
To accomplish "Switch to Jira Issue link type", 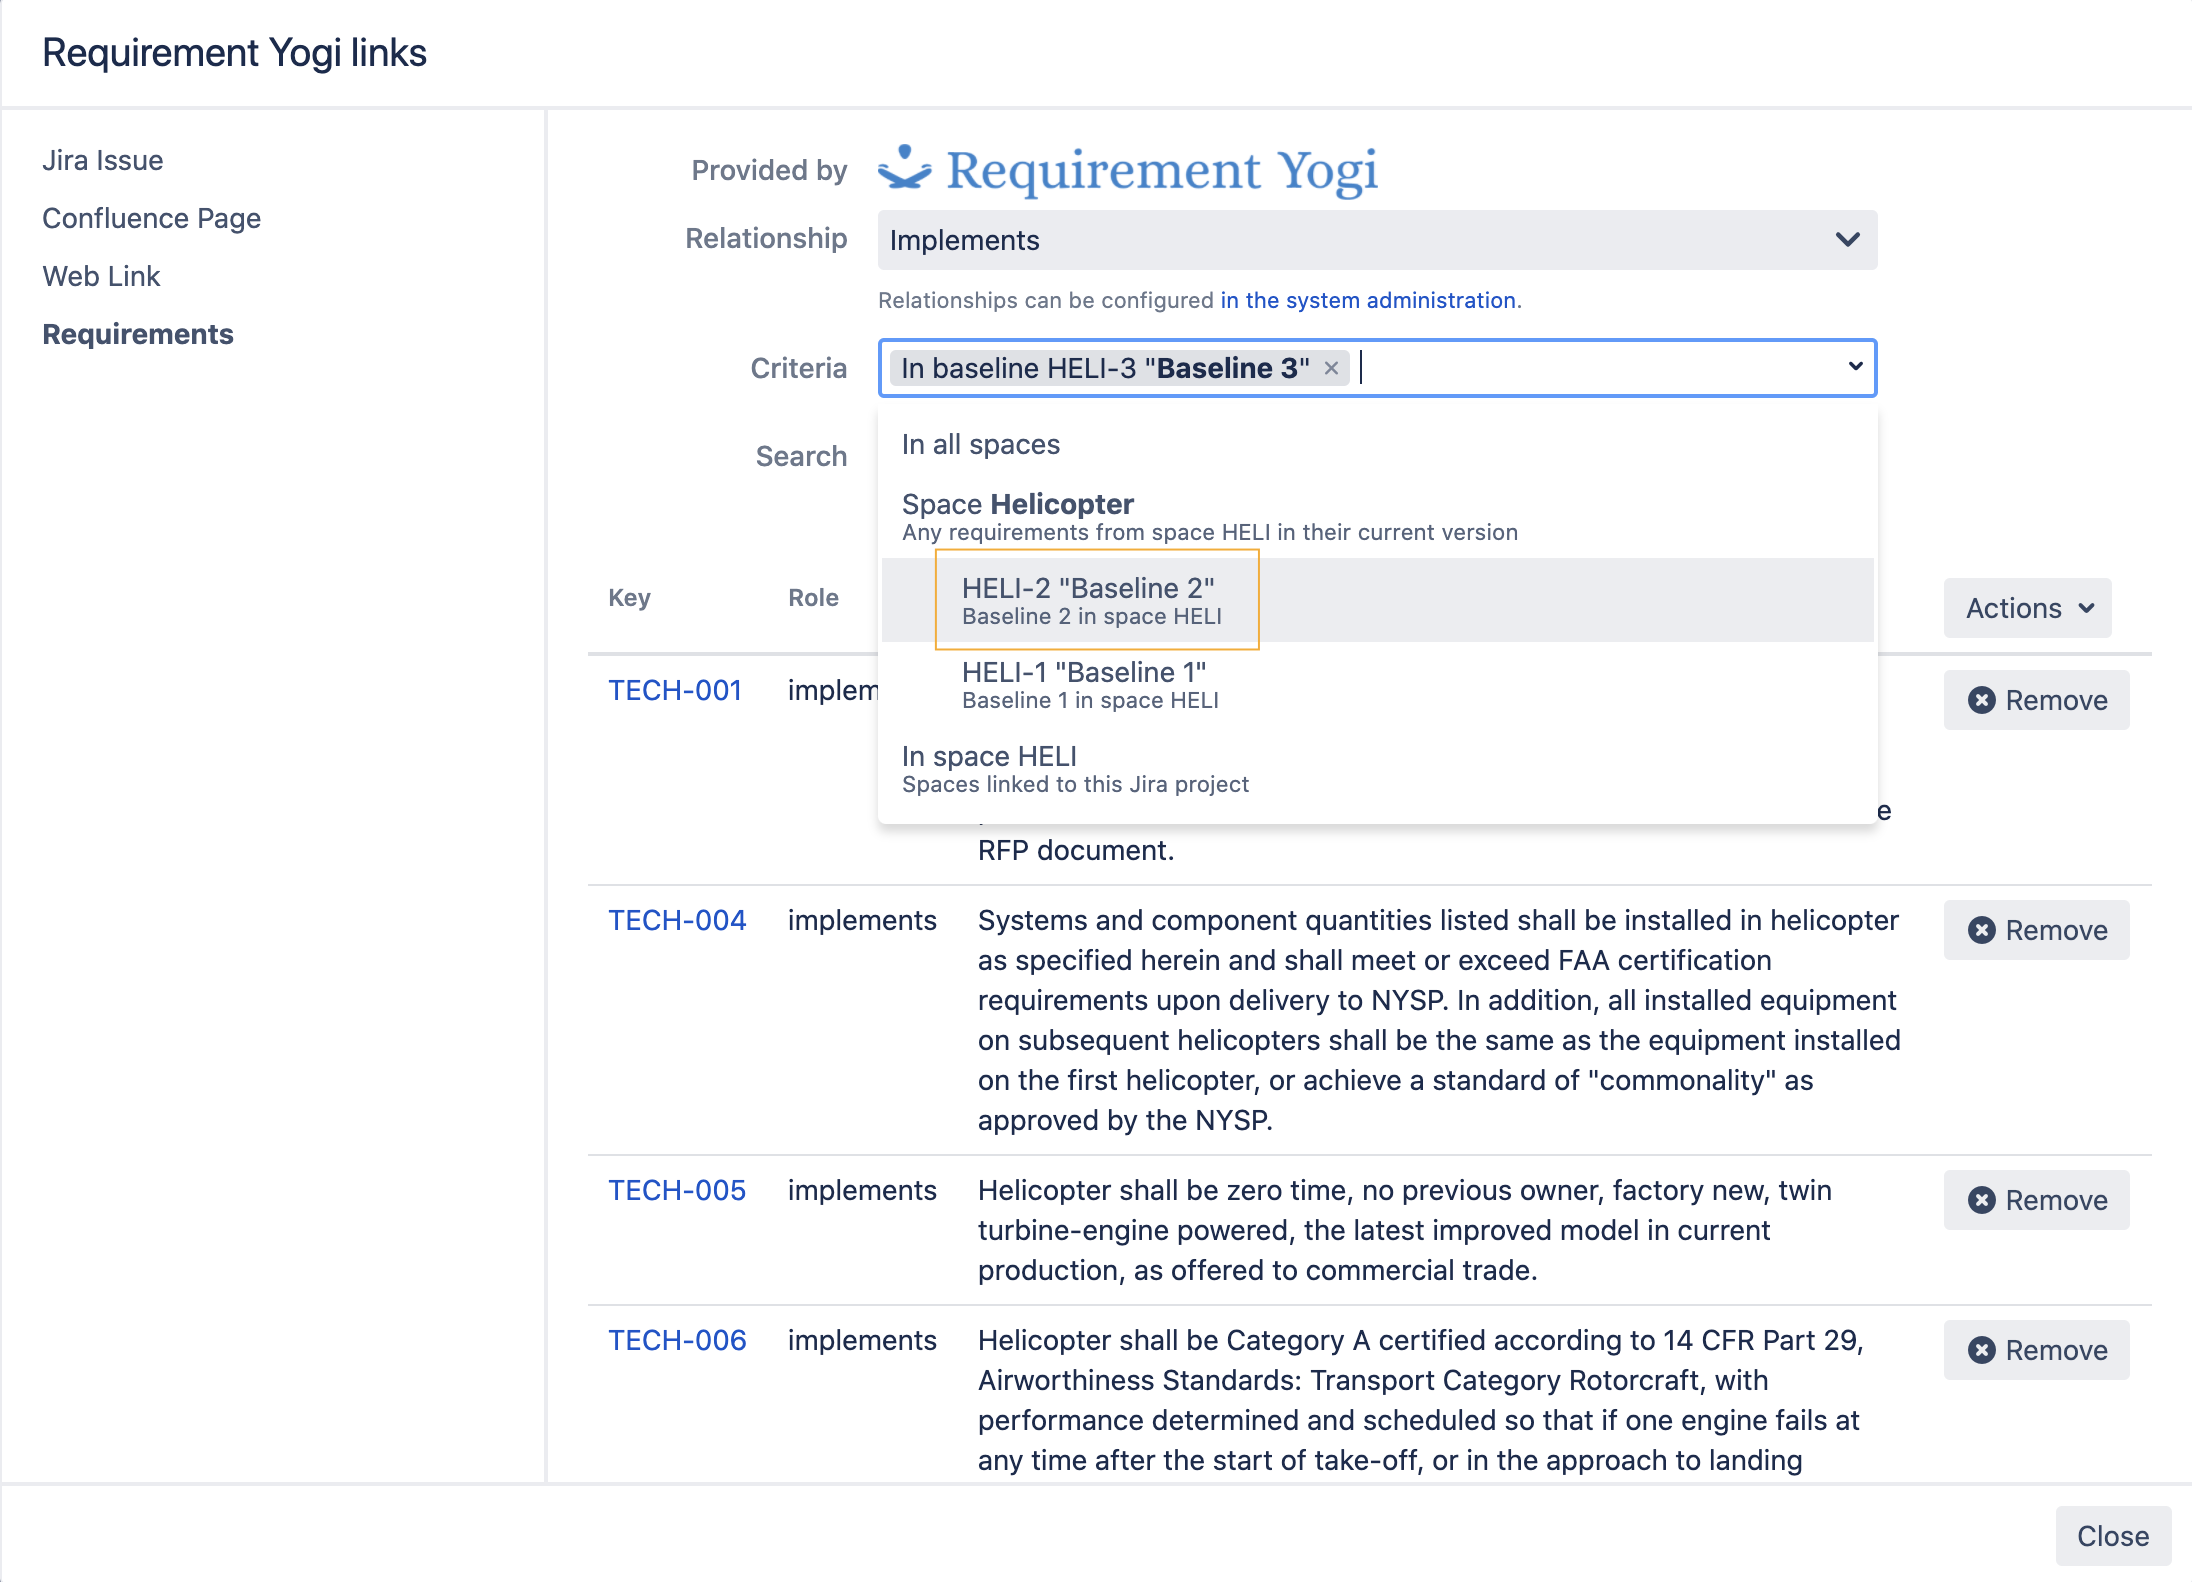I will click(x=103, y=160).
